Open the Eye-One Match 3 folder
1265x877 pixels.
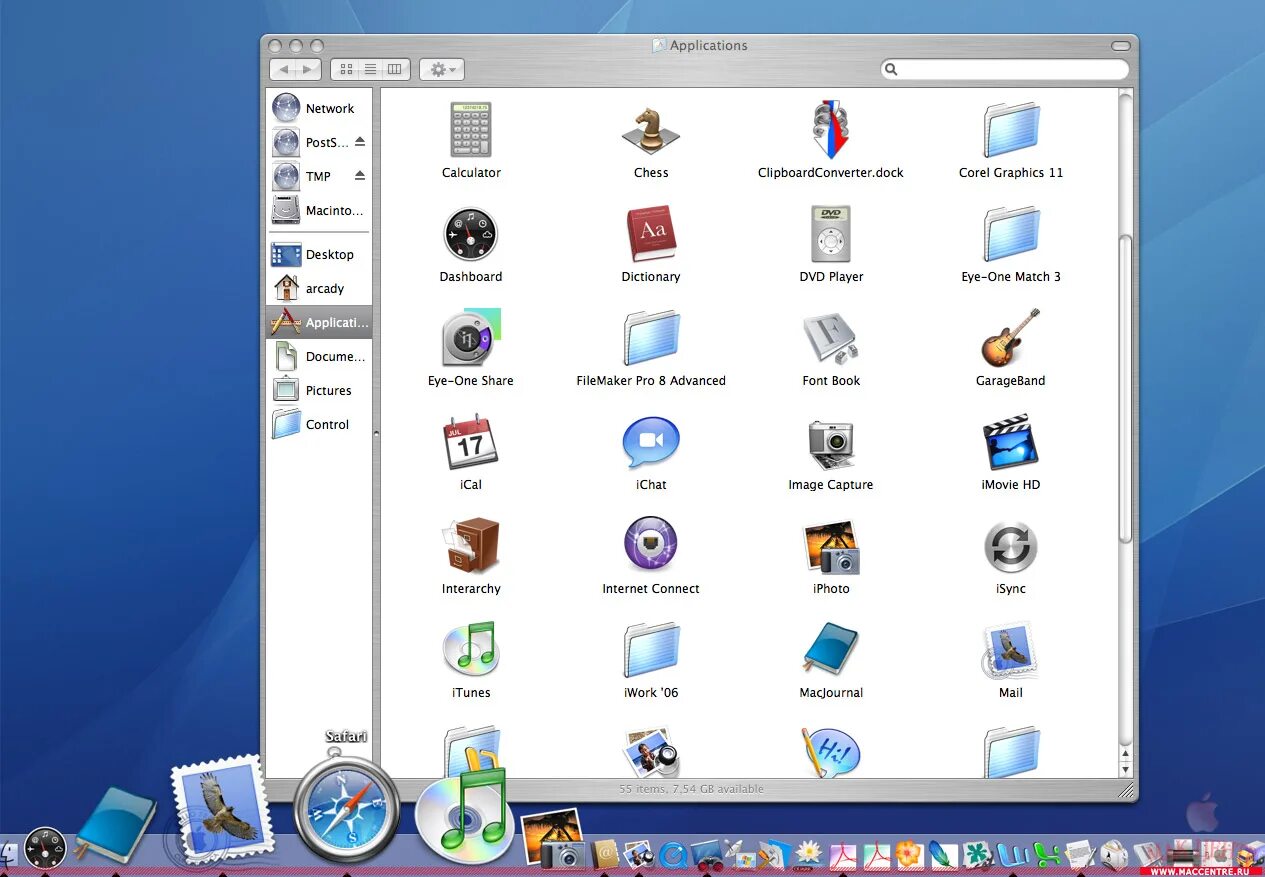pos(1011,234)
